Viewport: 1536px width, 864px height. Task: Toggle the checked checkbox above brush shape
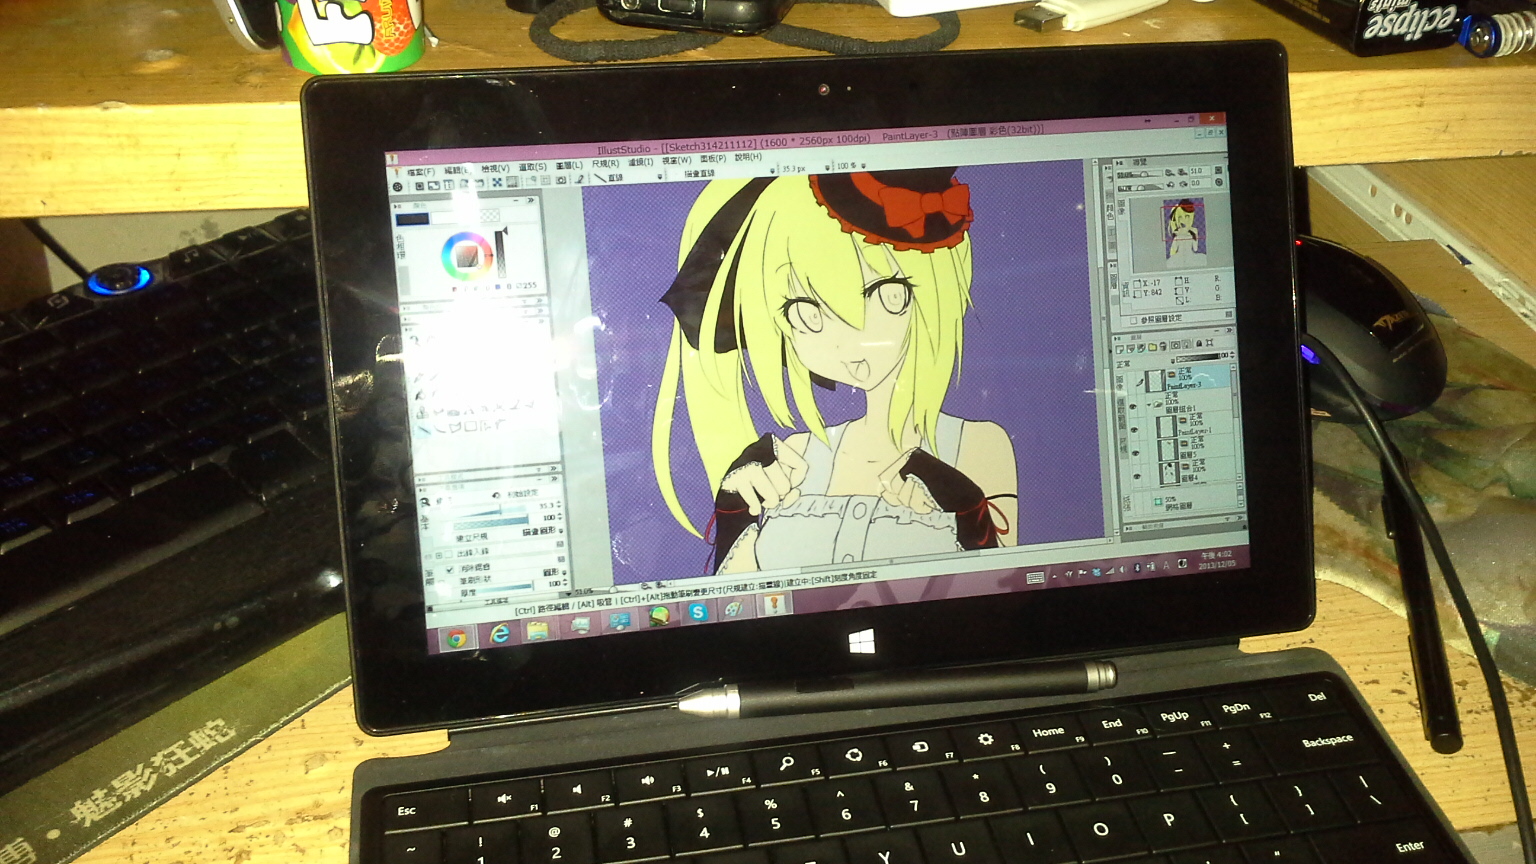[x=450, y=570]
